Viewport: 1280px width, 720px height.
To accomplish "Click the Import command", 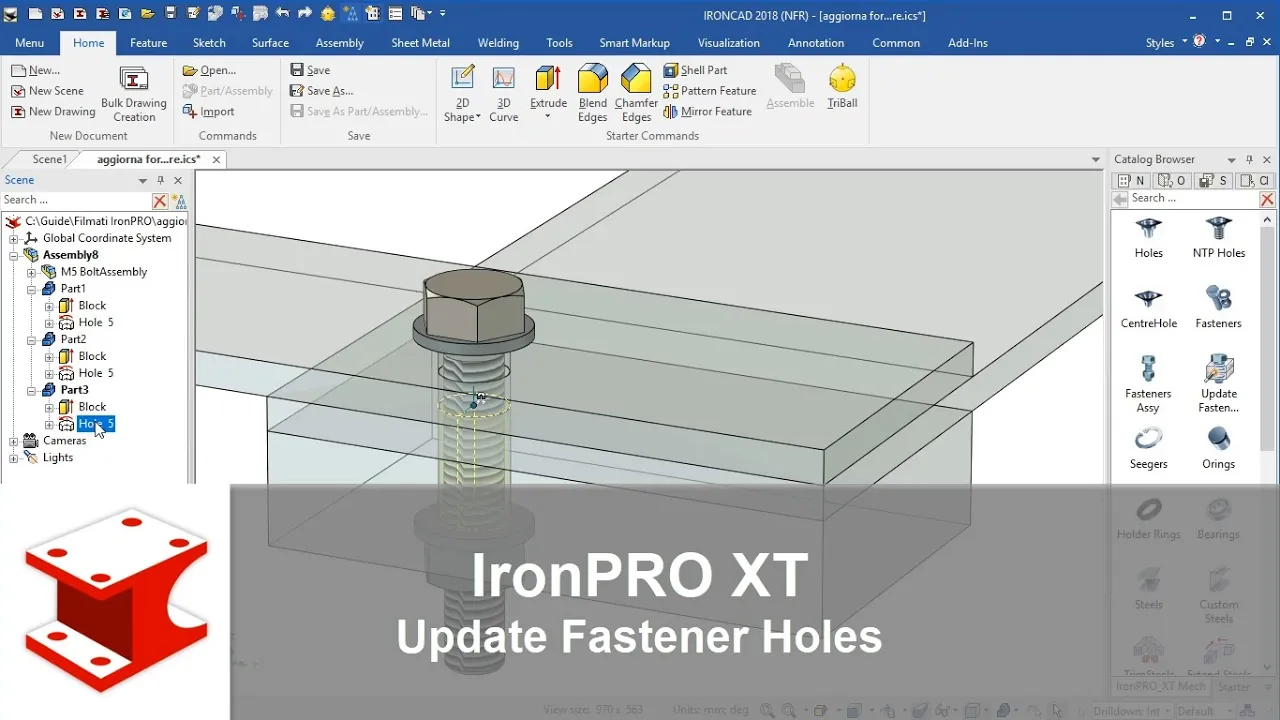I will [x=208, y=112].
